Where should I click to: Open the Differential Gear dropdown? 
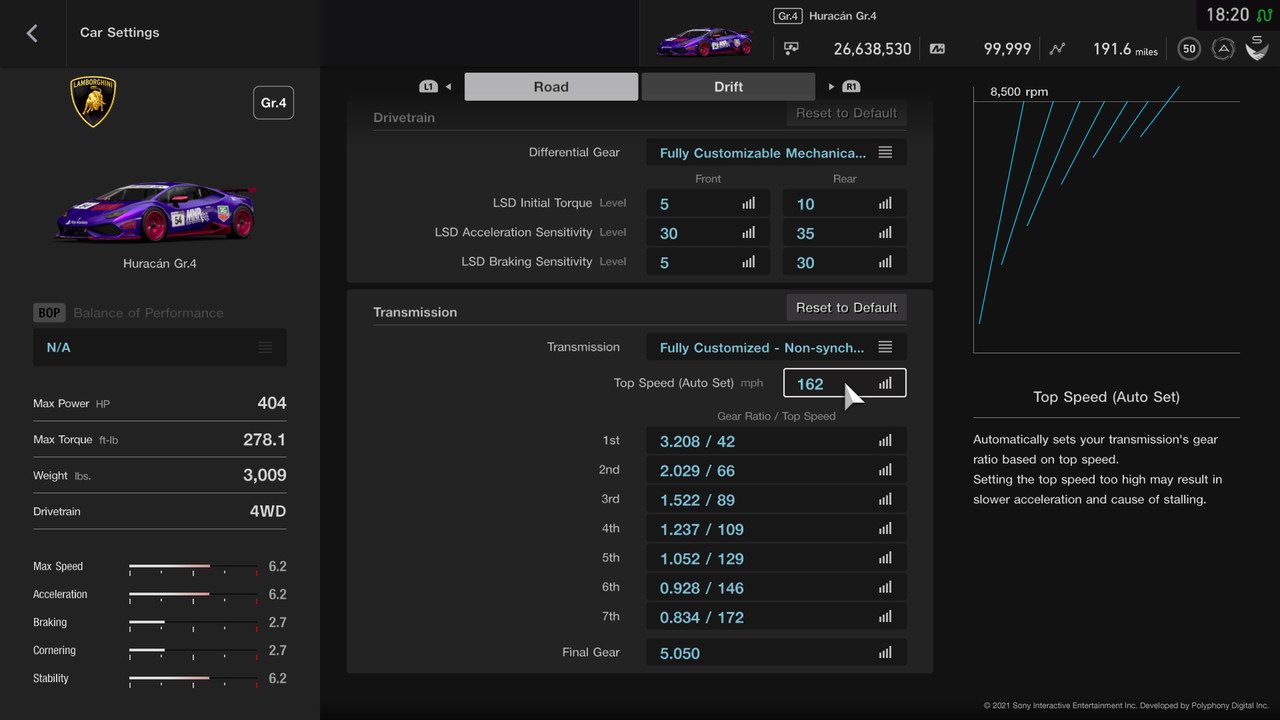[776, 152]
